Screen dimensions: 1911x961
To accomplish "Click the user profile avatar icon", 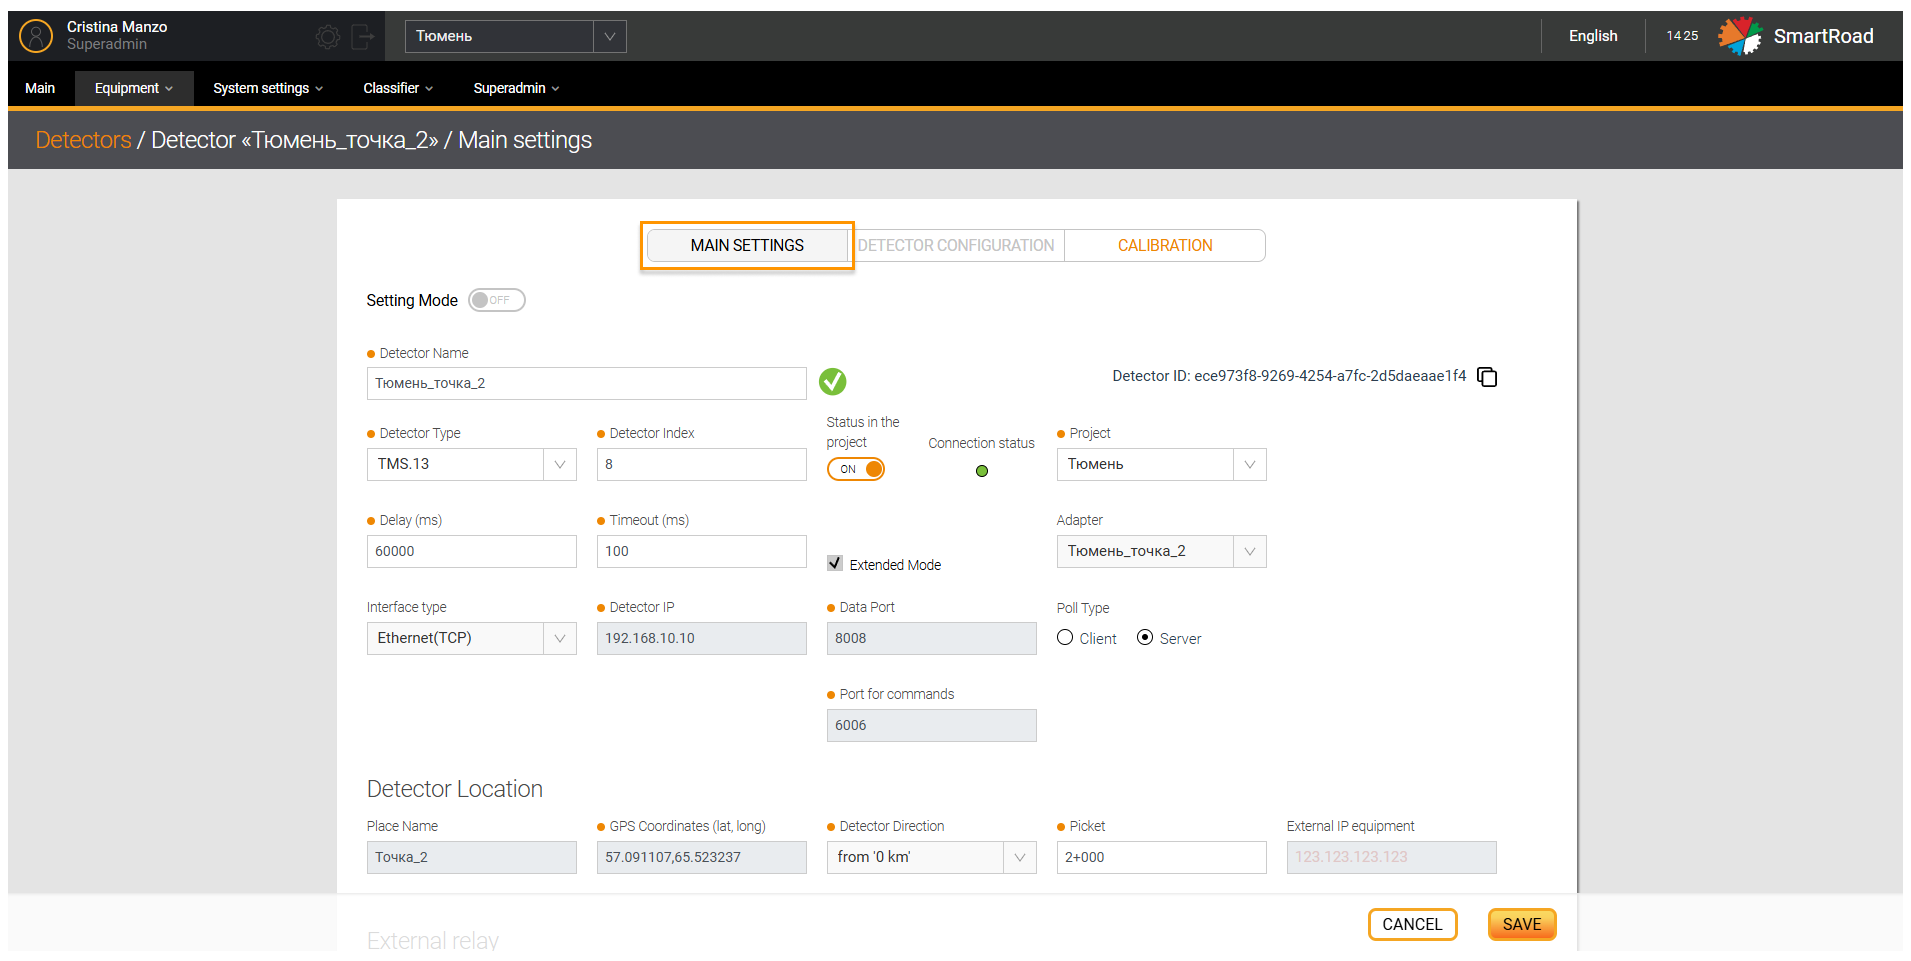I will point(36,36).
